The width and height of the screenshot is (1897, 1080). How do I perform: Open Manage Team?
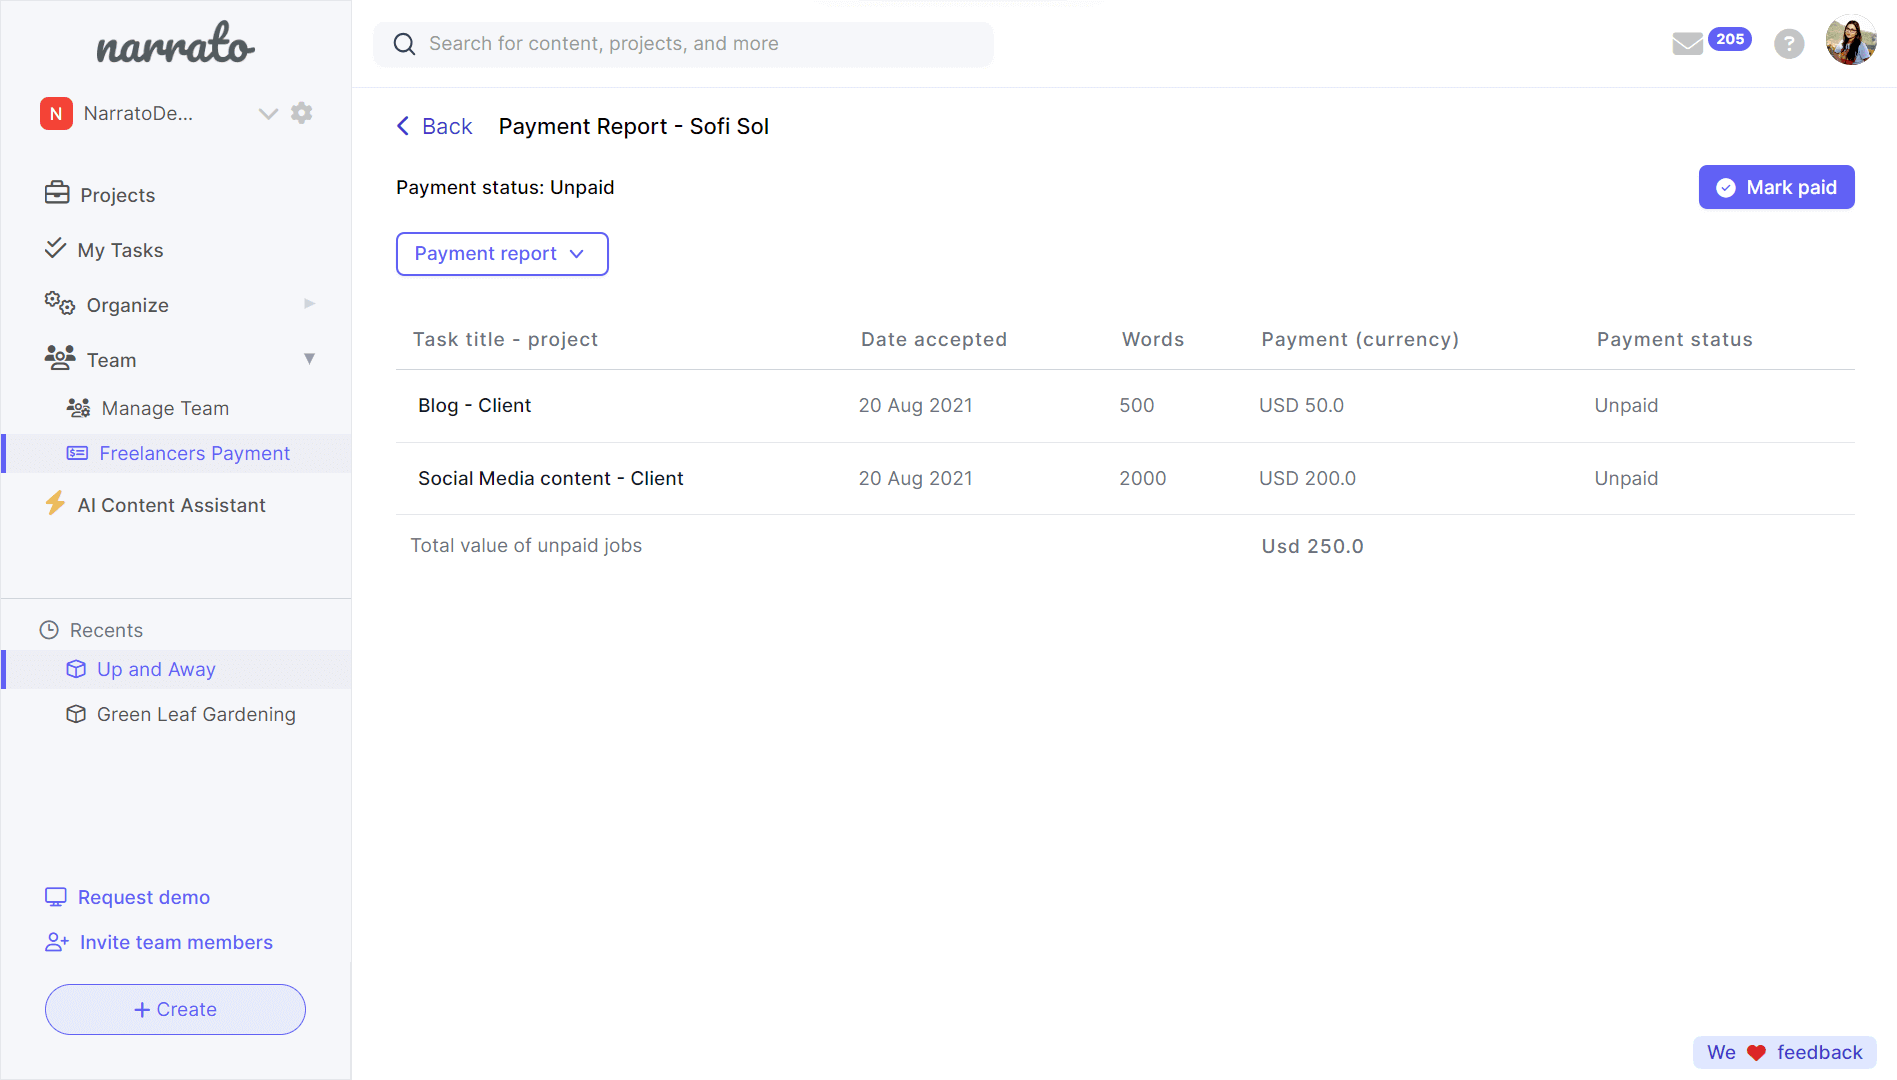165,408
